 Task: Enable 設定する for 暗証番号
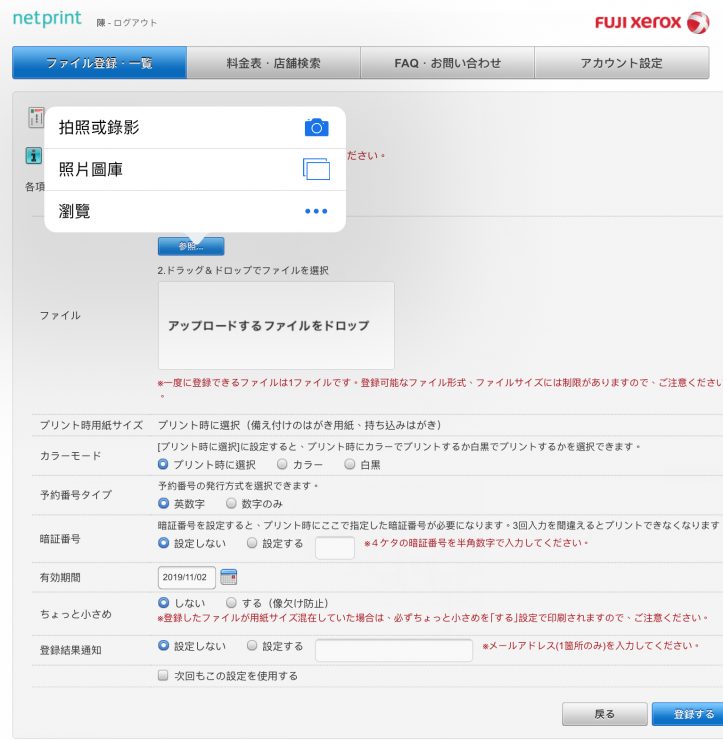[x=252, y=543]
